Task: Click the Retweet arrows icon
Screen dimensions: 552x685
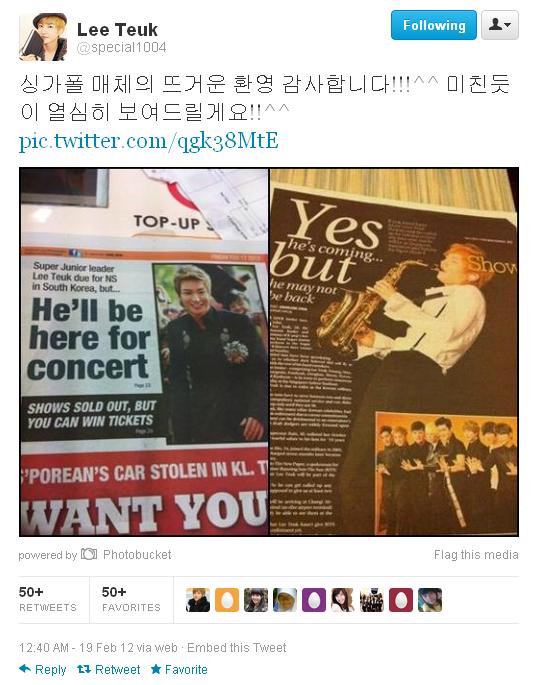Action: point(84,669)
